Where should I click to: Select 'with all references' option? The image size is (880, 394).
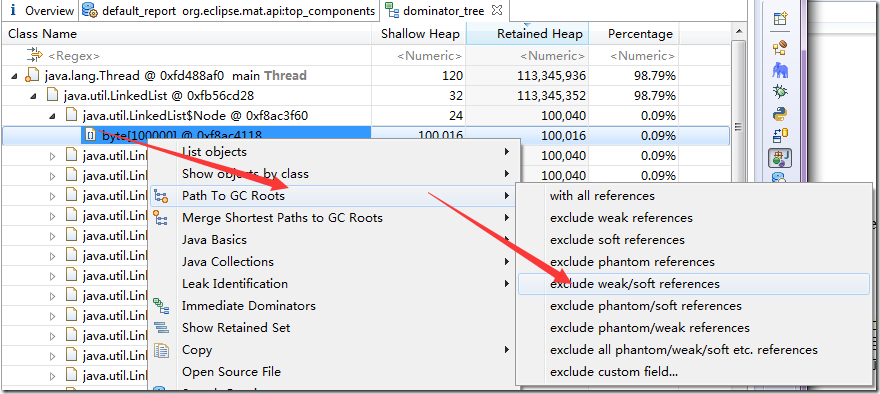coord(694,196)
